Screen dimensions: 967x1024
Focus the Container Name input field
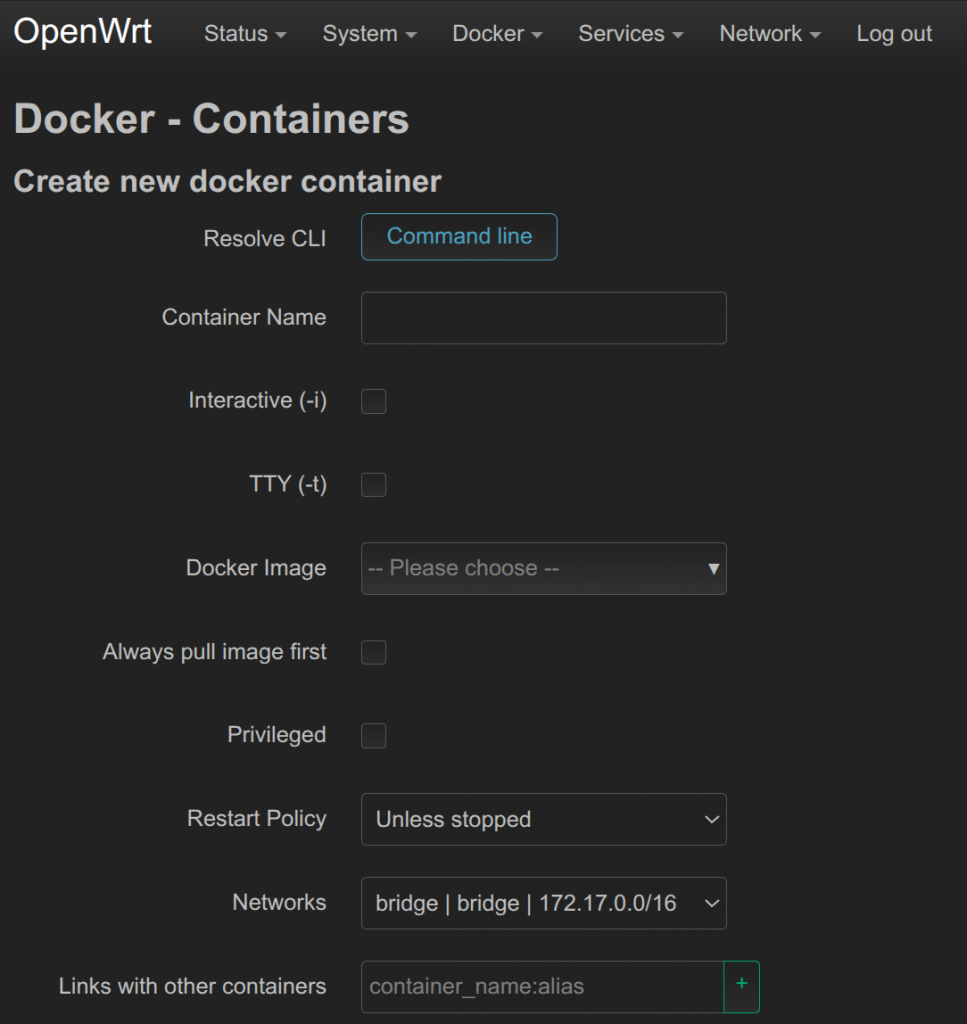coord(543,318)
